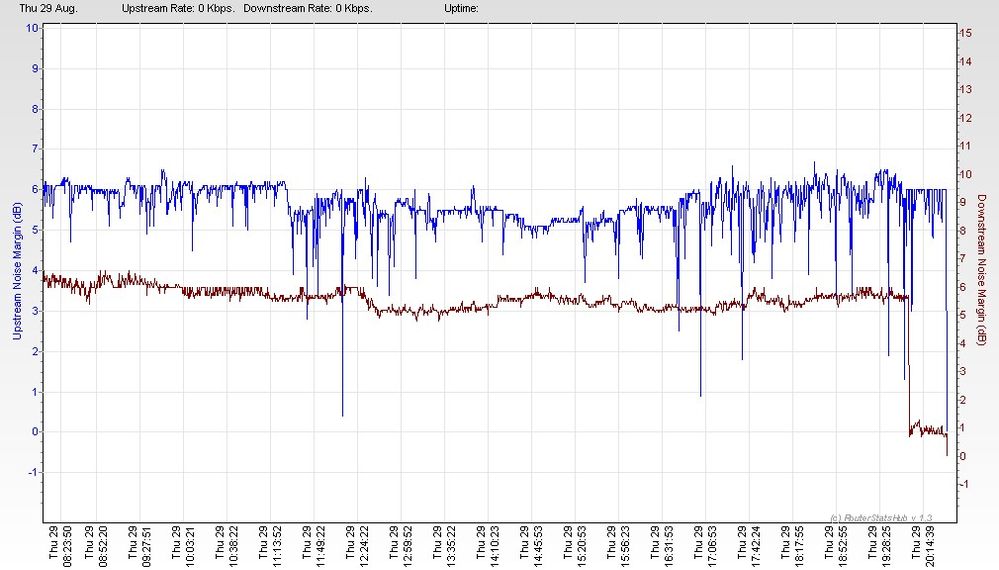
Task: Click the 'Thu 29 13:35:22' time label
Action: pyautogui.click(x=444, y=546)
